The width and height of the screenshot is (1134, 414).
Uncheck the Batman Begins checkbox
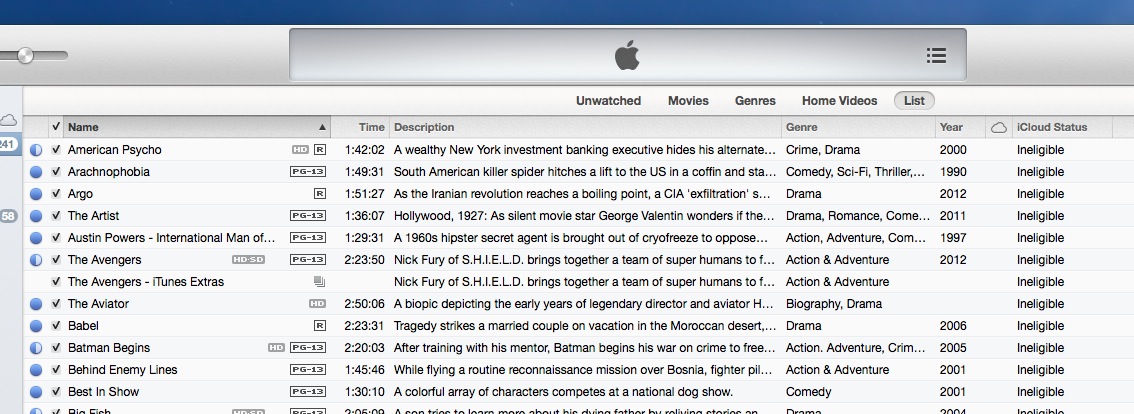click(56, 348)
